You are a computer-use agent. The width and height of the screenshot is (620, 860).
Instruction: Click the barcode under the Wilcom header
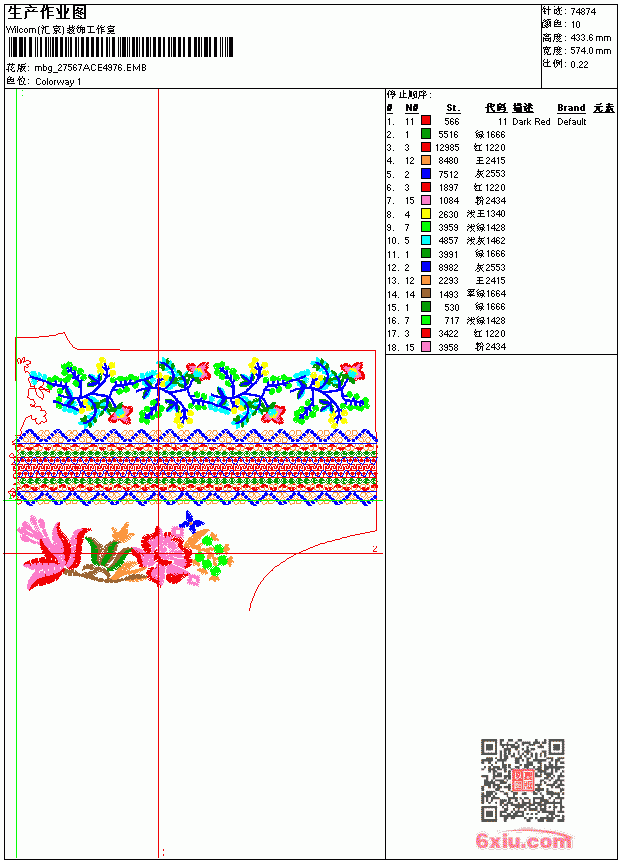click(x=120, y=47)
